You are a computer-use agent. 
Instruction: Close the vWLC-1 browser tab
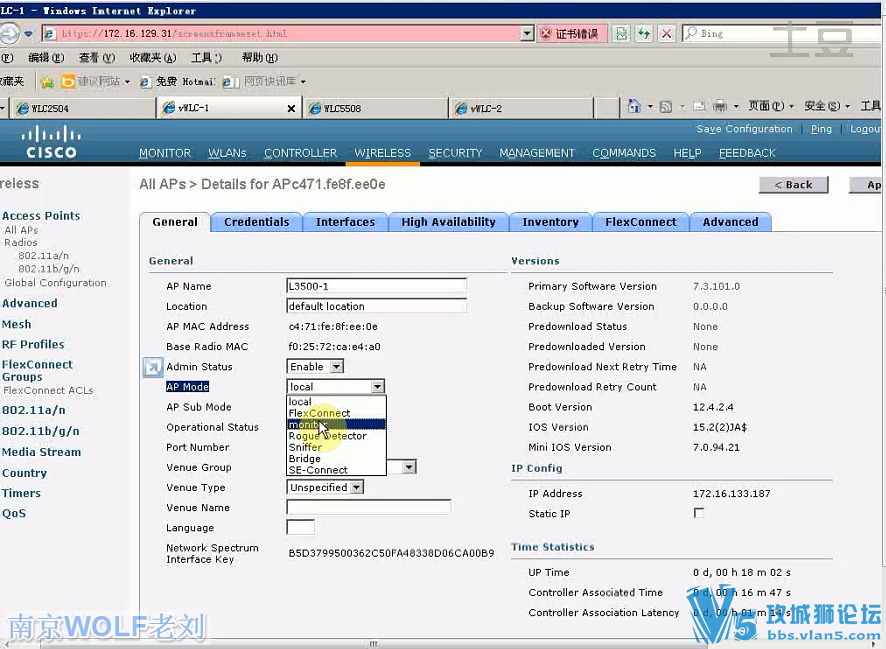[x=291, y=108]
